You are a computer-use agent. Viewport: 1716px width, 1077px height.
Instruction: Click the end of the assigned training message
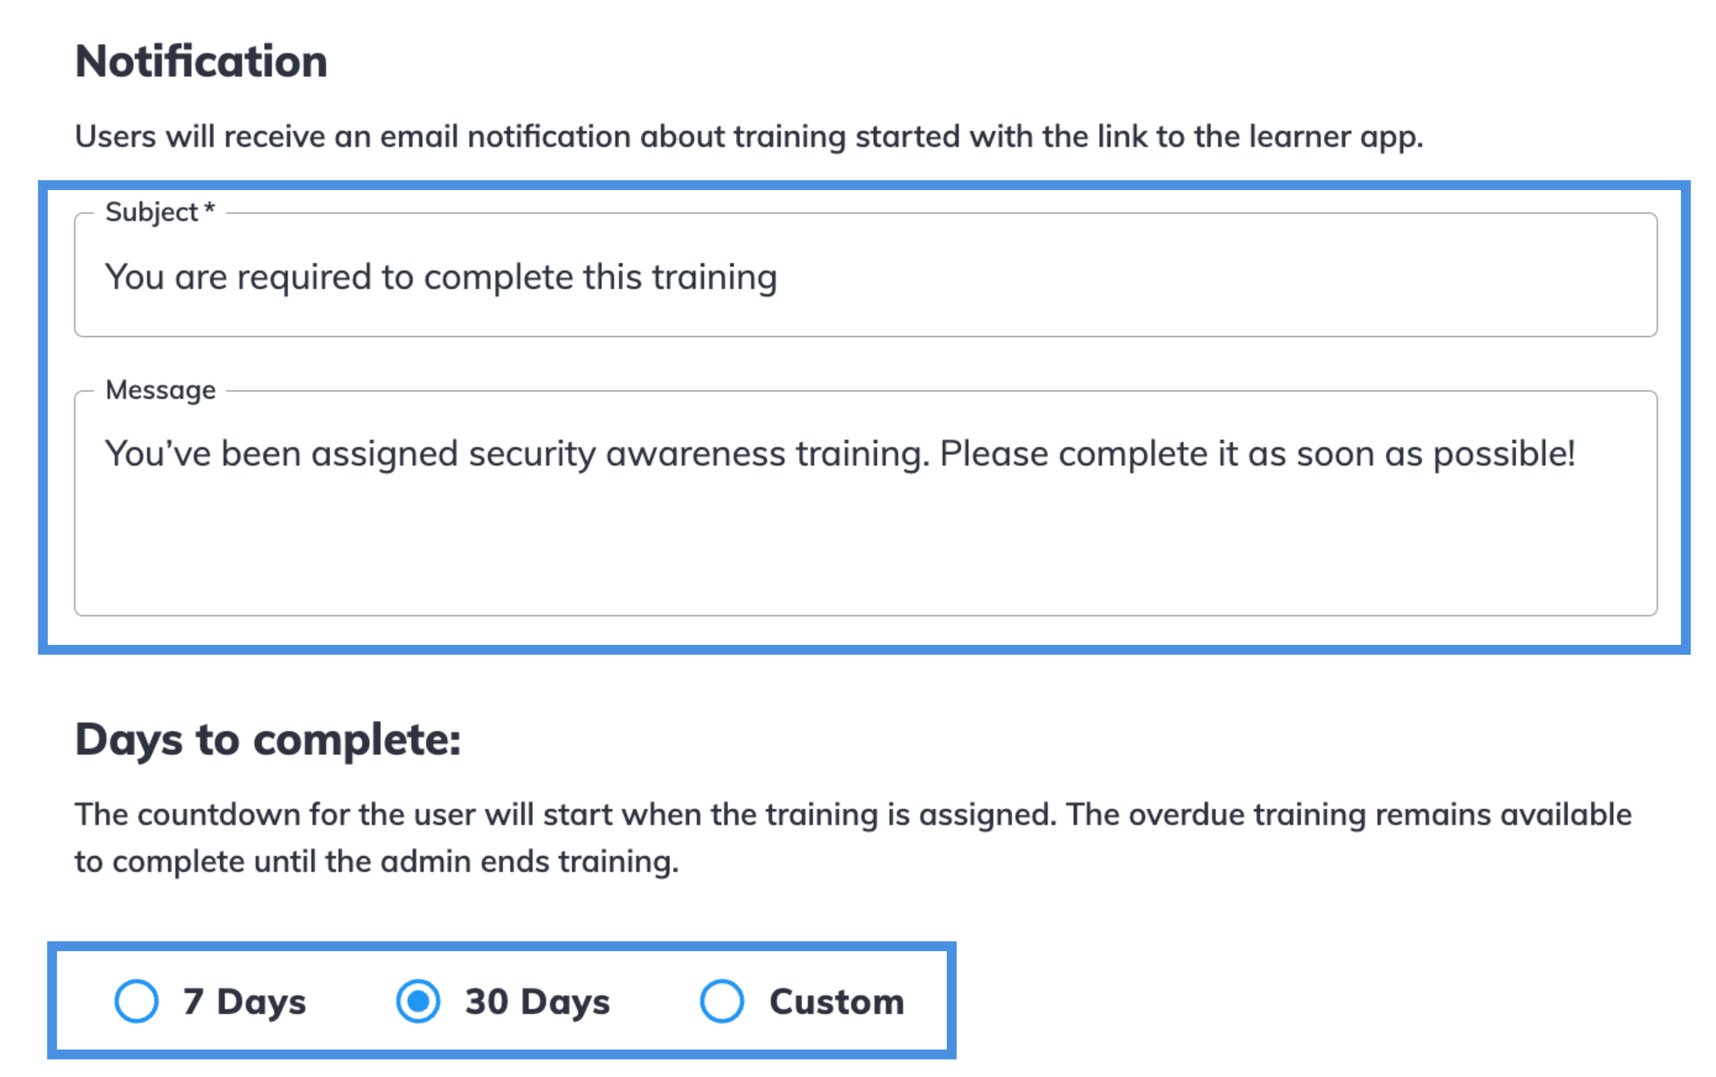1576,453
